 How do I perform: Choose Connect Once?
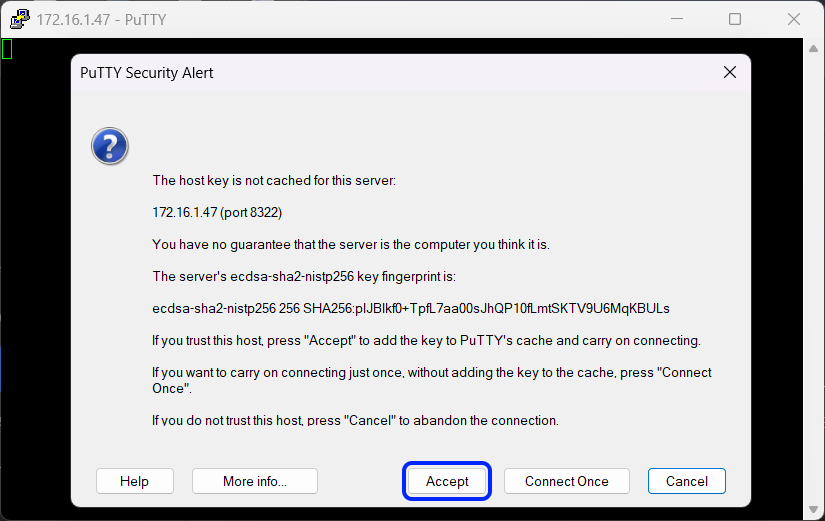click(567, 481)
